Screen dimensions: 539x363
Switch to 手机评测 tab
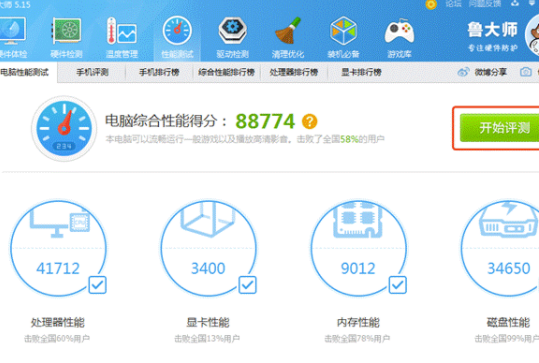[92, 72]
